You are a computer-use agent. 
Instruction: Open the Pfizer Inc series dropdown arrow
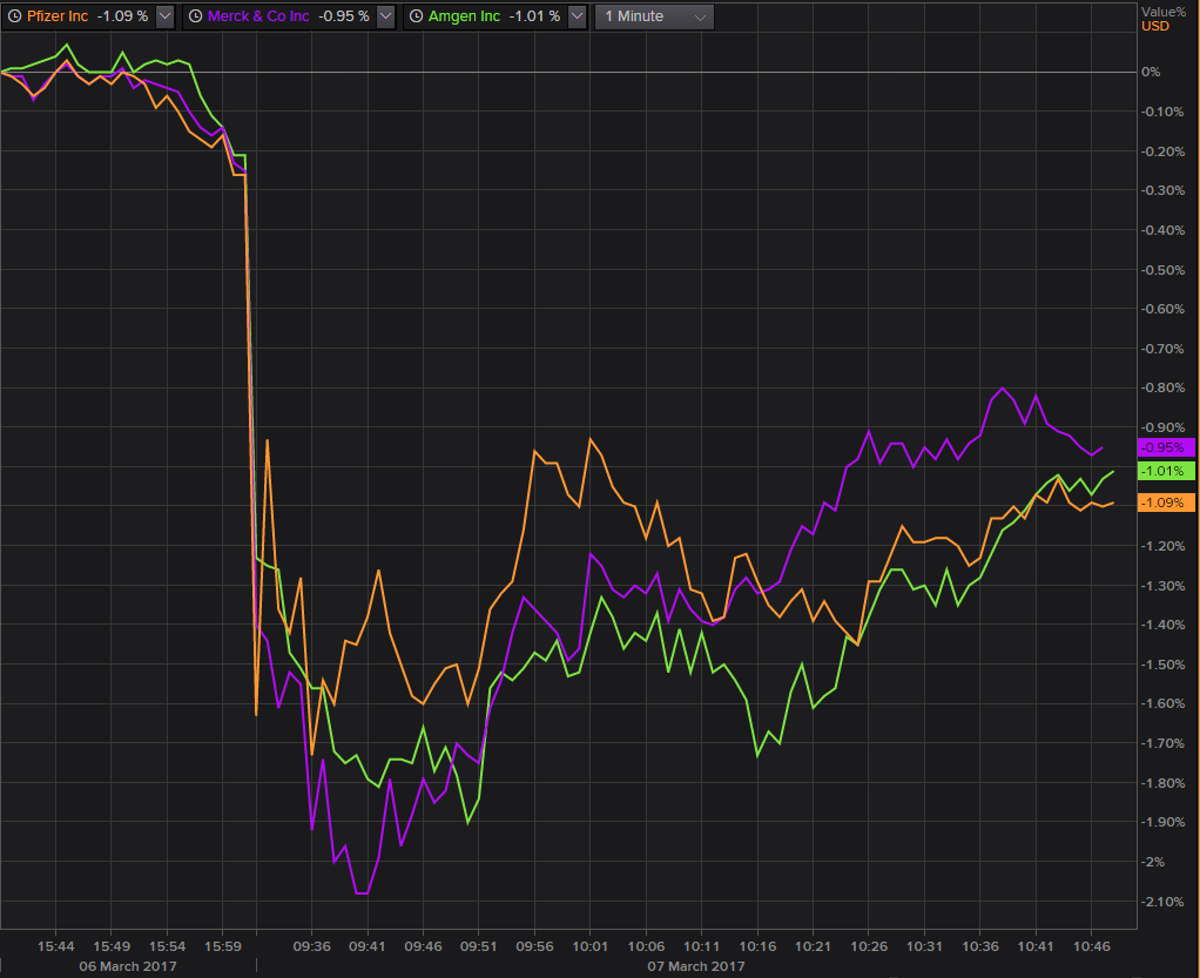pyautogui.click(x=165, y=17)
